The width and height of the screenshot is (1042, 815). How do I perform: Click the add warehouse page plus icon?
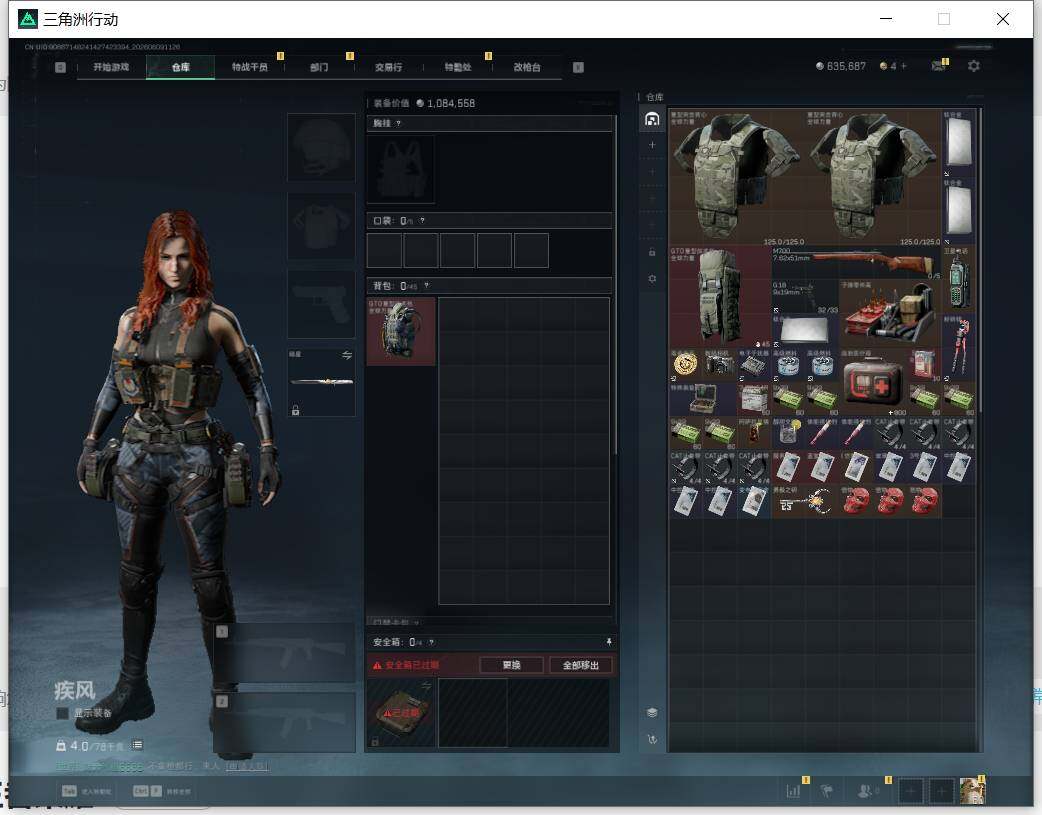pos(652,145)
